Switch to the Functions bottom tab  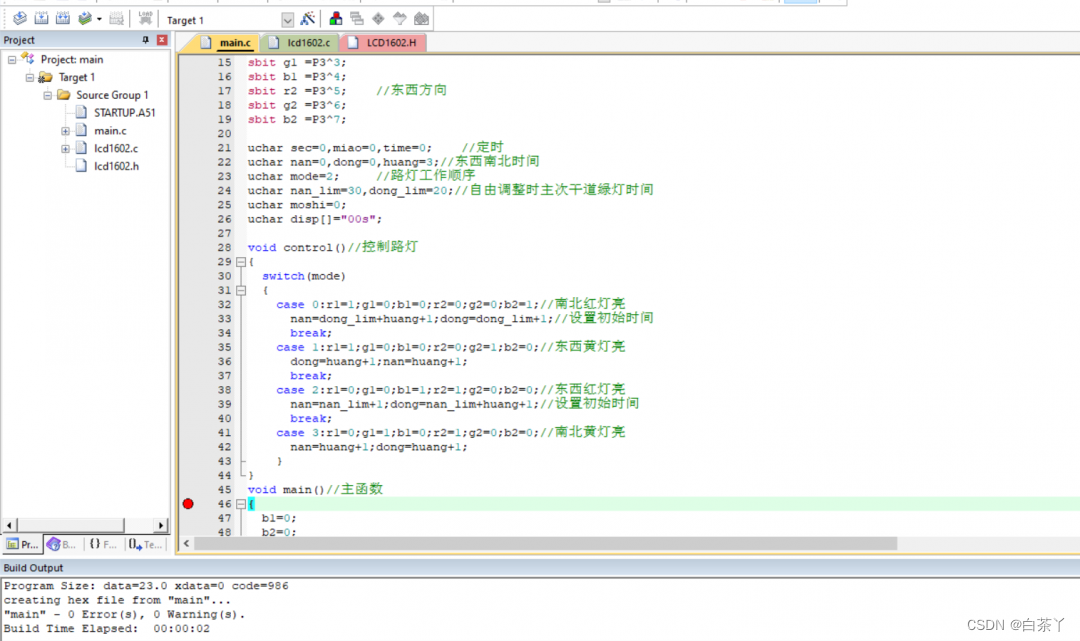103,545
